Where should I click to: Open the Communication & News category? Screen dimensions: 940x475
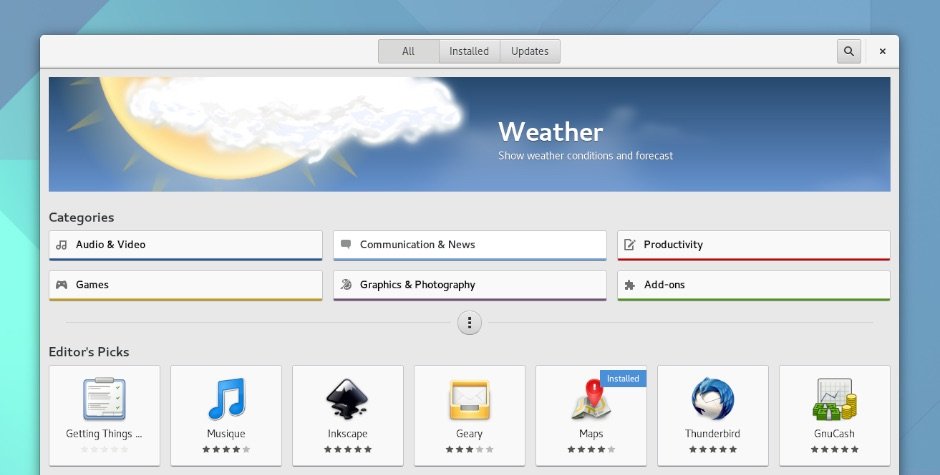tap(469, 245)
